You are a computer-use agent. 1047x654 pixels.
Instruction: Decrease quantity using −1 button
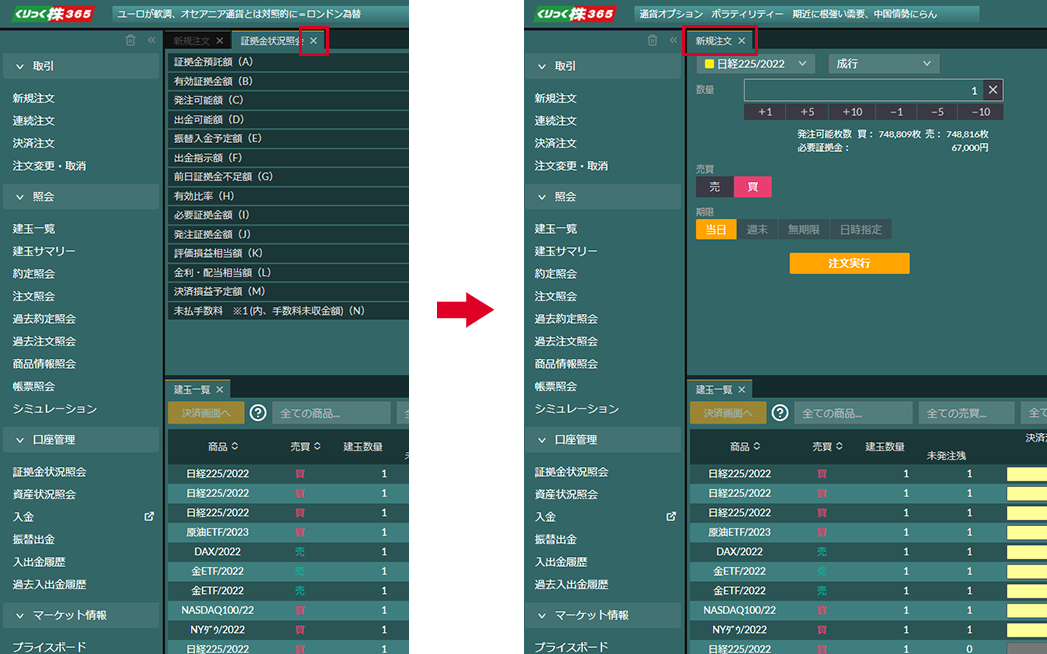897,112
